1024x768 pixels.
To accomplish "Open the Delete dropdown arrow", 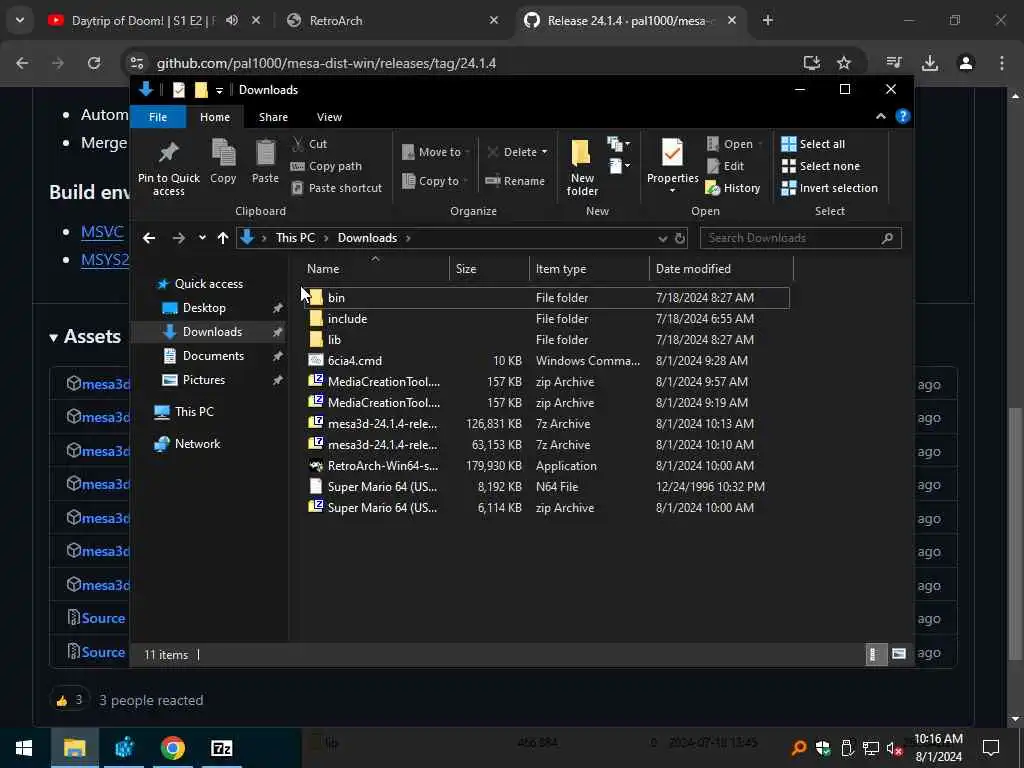I will 545,152.
